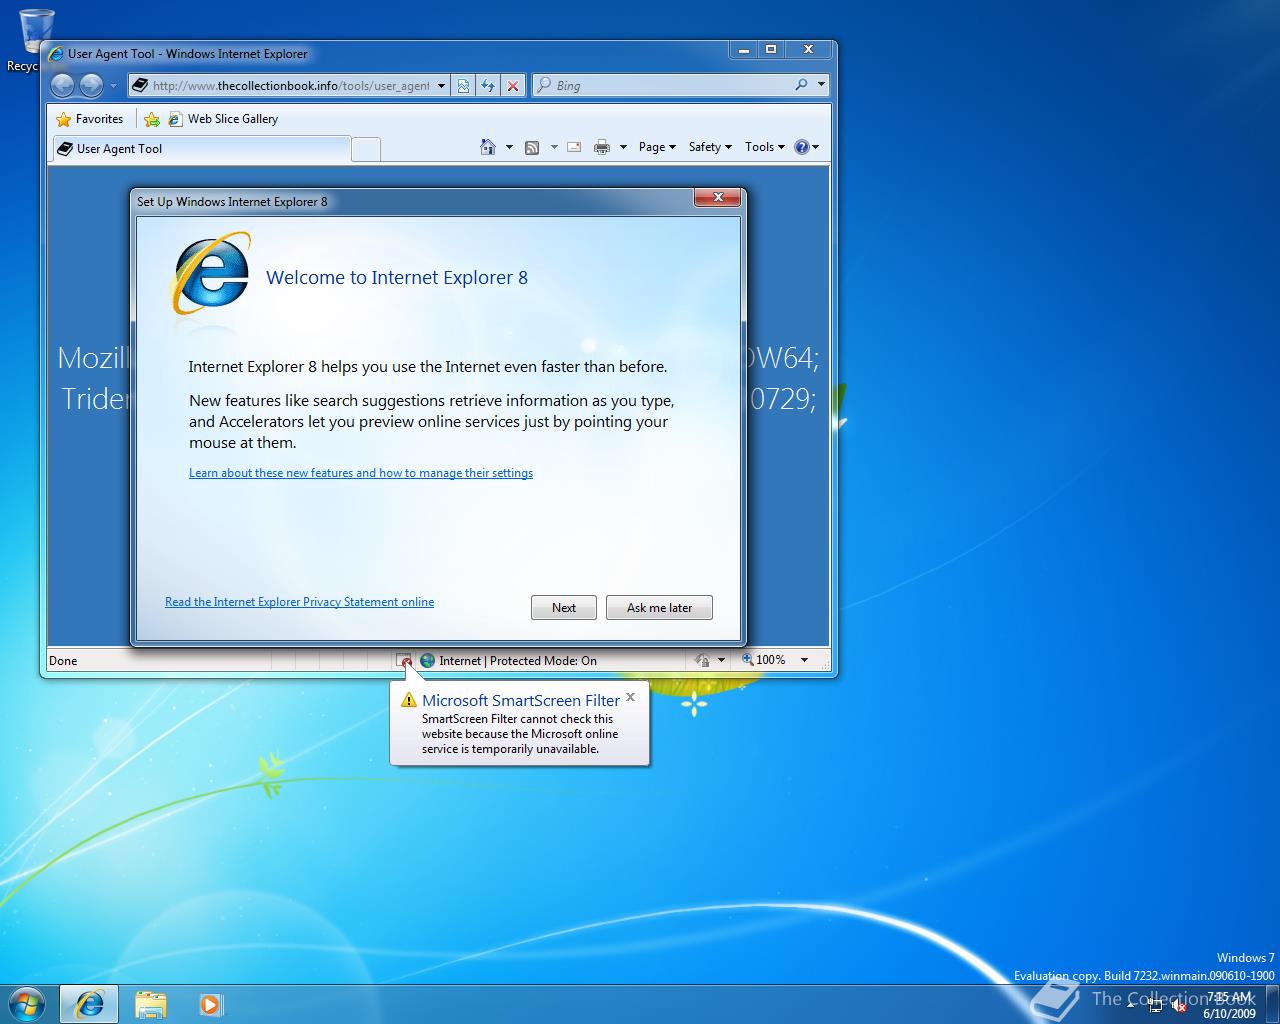
Task: Go forward using the browser Forward arrow
Action: pyautogui.click(x=91, y=86)
